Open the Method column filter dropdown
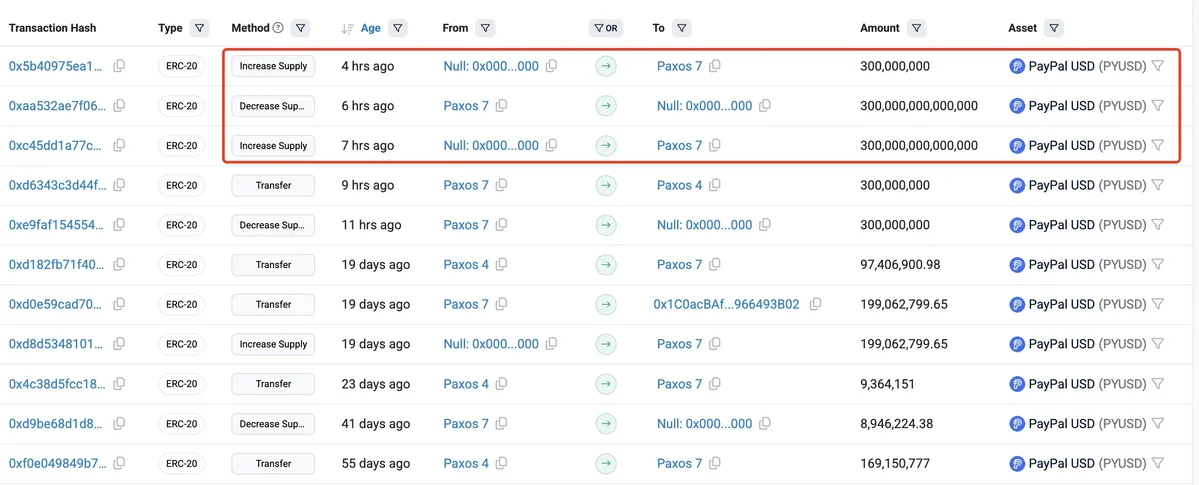Viewport: 1199px width, 485px height. (x=301, y=28)
